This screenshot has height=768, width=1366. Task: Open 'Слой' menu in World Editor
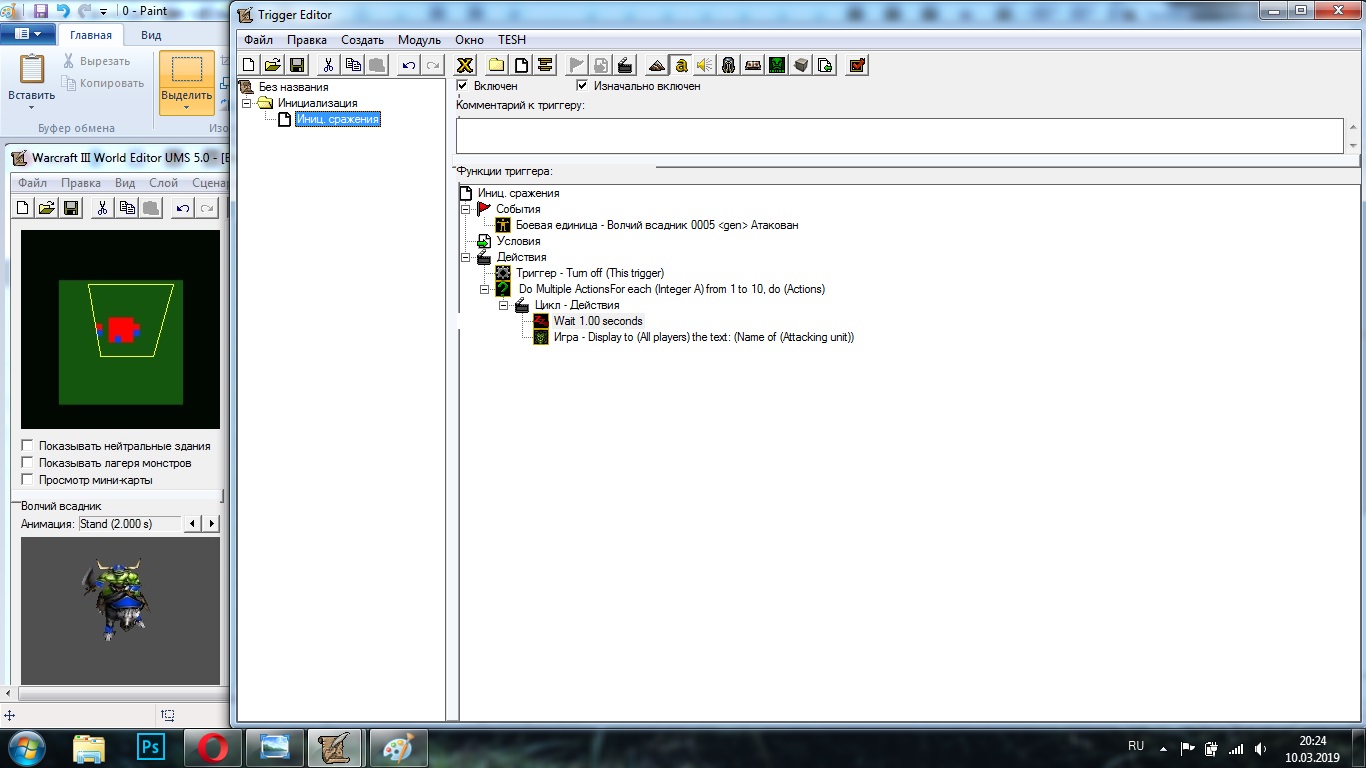coord(163,183)
